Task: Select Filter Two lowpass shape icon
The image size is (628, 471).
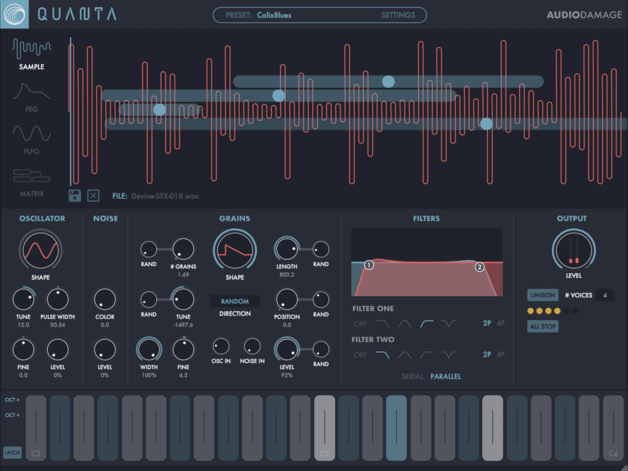Action: pos(382,354)
